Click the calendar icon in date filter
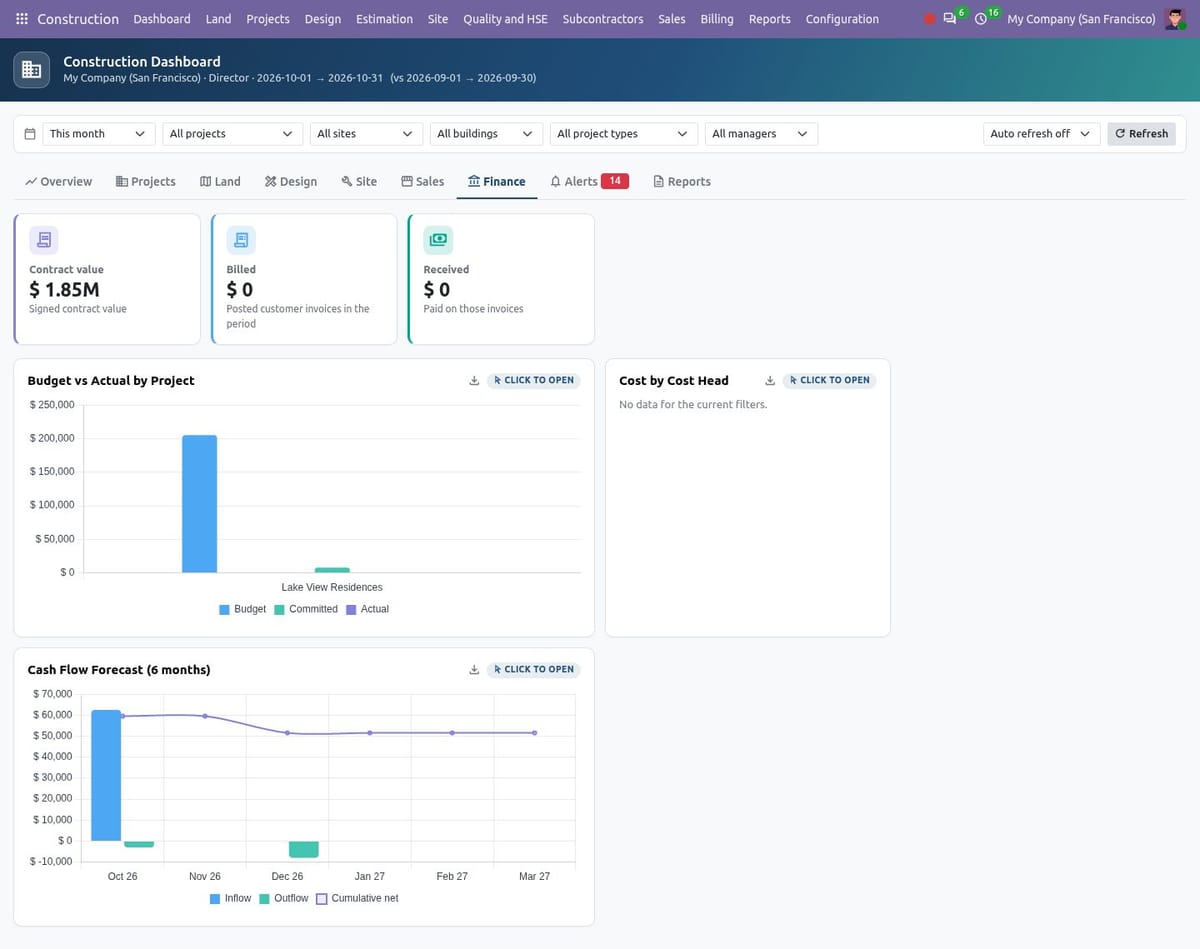The height and width of the screenshot is (949, 1200). [x=30, y=134]
